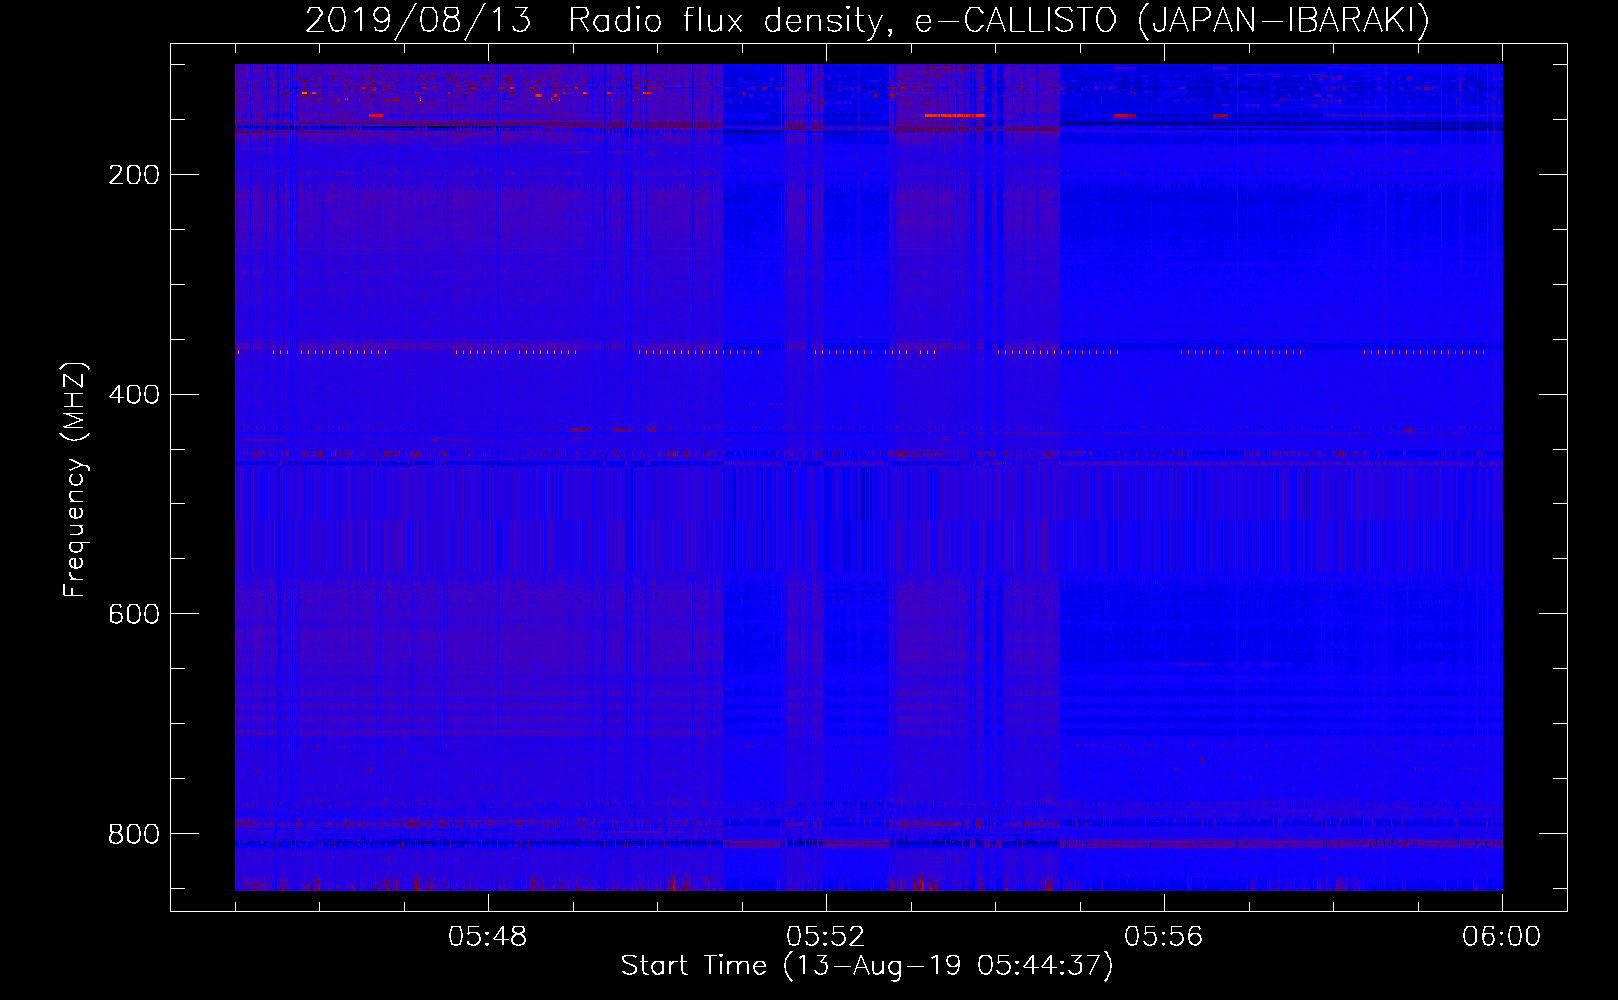The height and width of the screenshot is (1000, 1618).
Task: Click the 200 frequency tick label
Action: 134,175
